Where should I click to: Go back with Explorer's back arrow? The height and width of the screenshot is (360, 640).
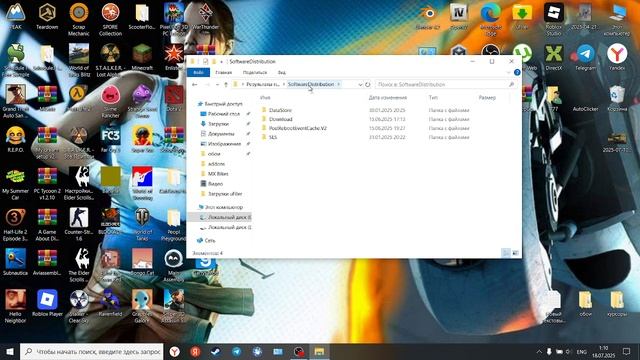coord(195,84)
